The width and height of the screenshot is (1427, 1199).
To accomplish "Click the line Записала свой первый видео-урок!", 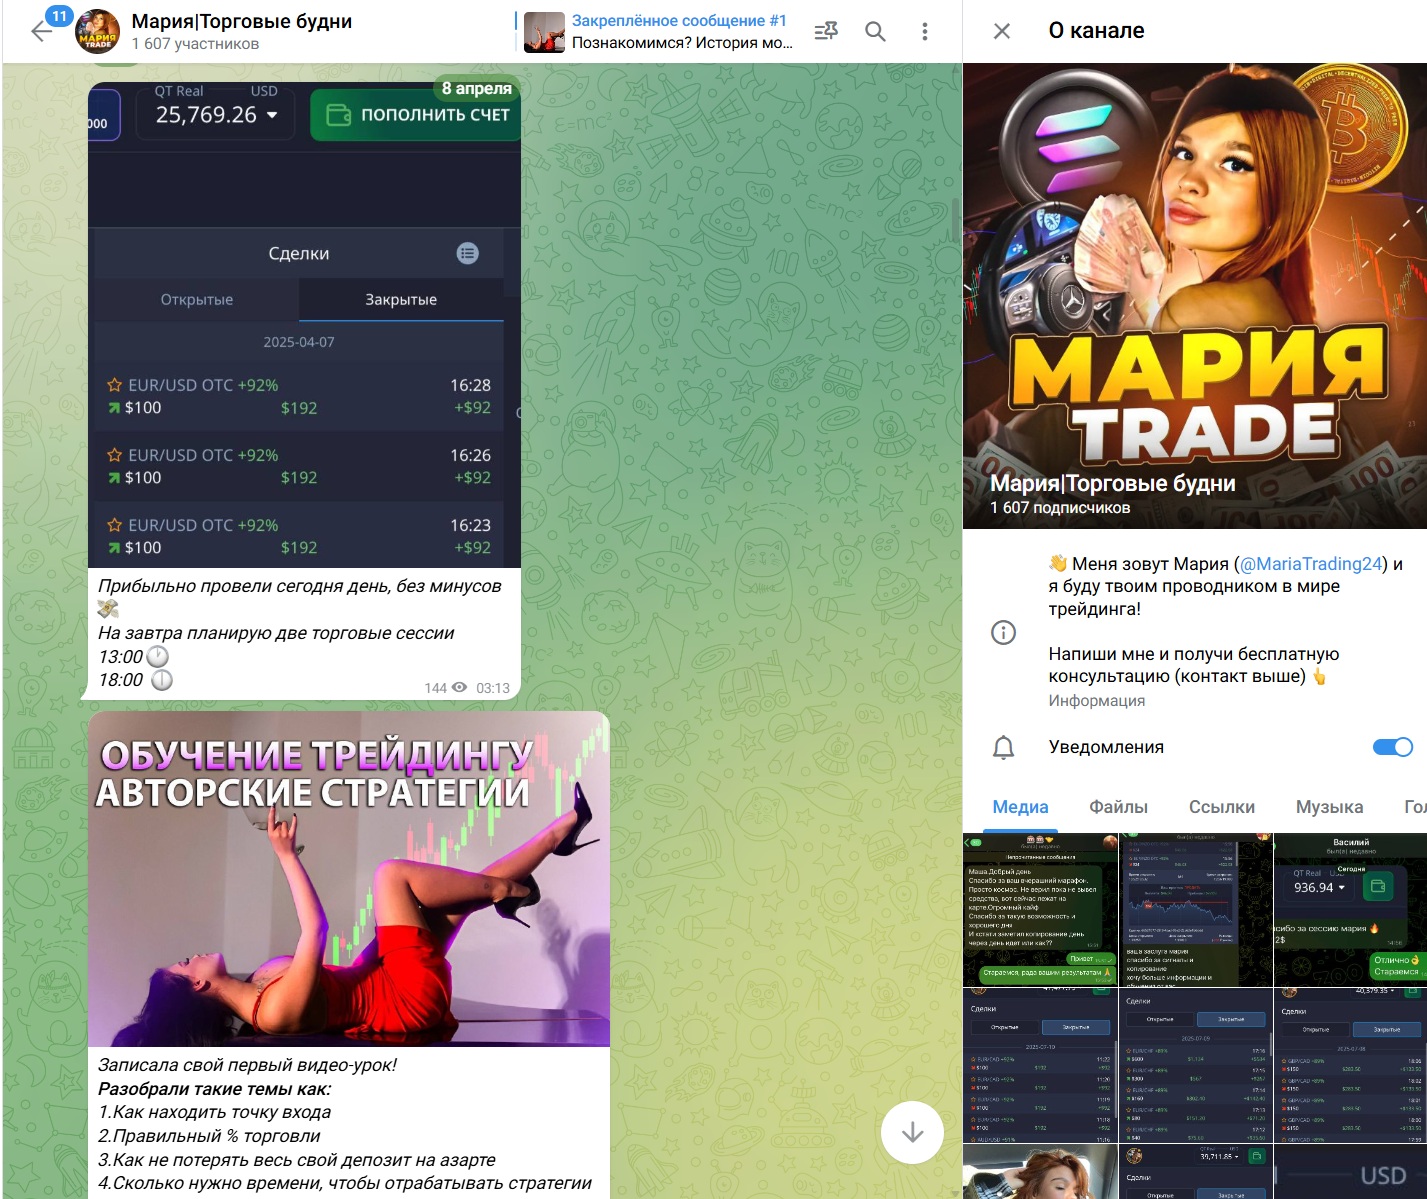I will click(247, 1065).
